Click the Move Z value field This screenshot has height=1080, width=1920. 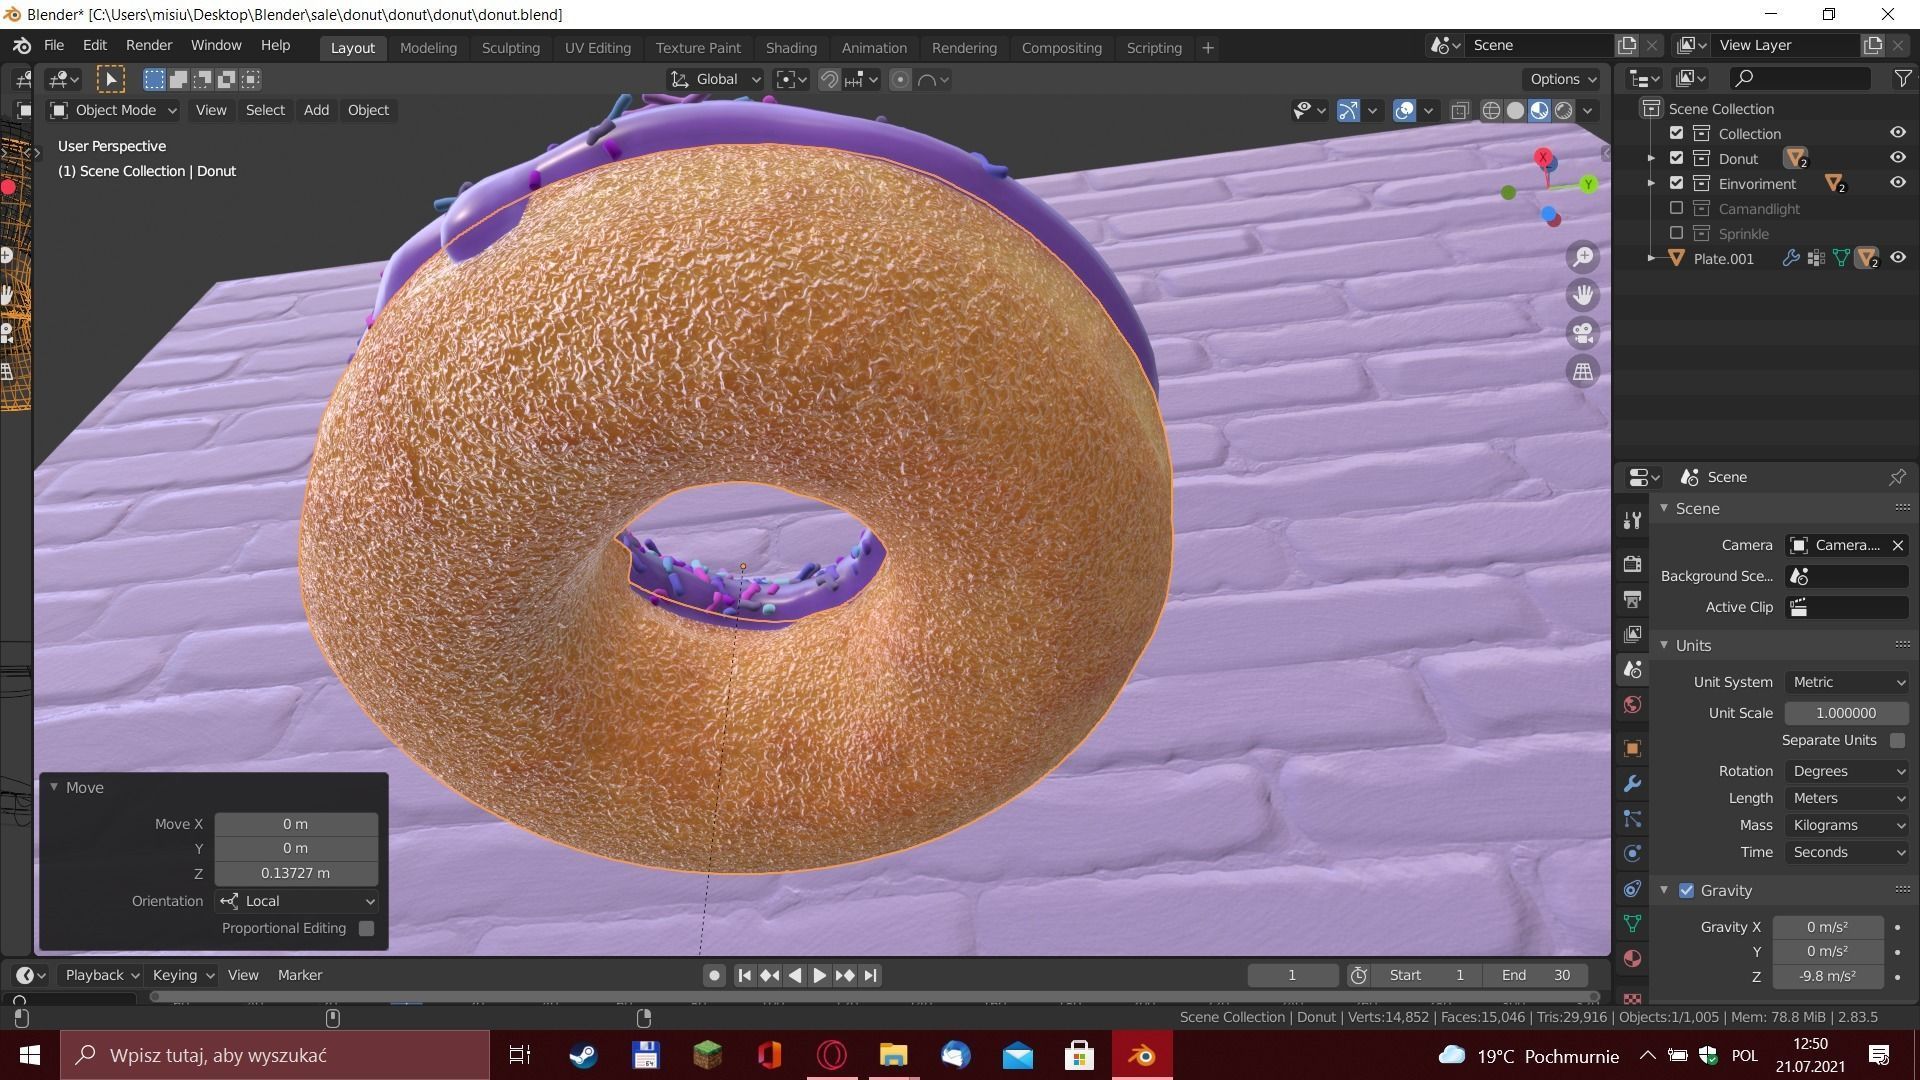coord(296,873)
